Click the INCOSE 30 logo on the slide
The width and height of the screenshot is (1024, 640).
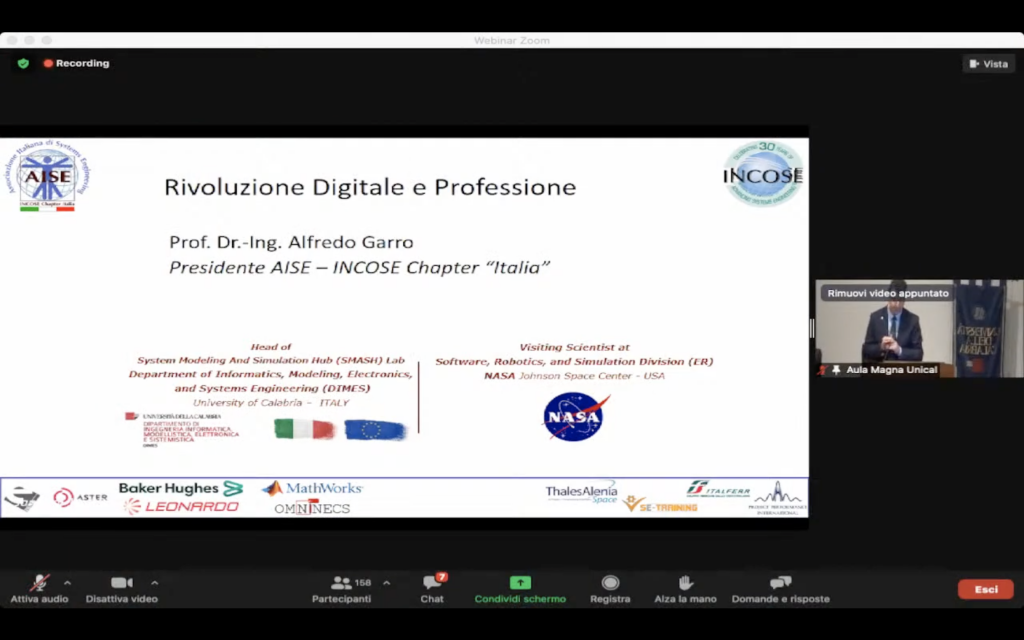point(763,174)
